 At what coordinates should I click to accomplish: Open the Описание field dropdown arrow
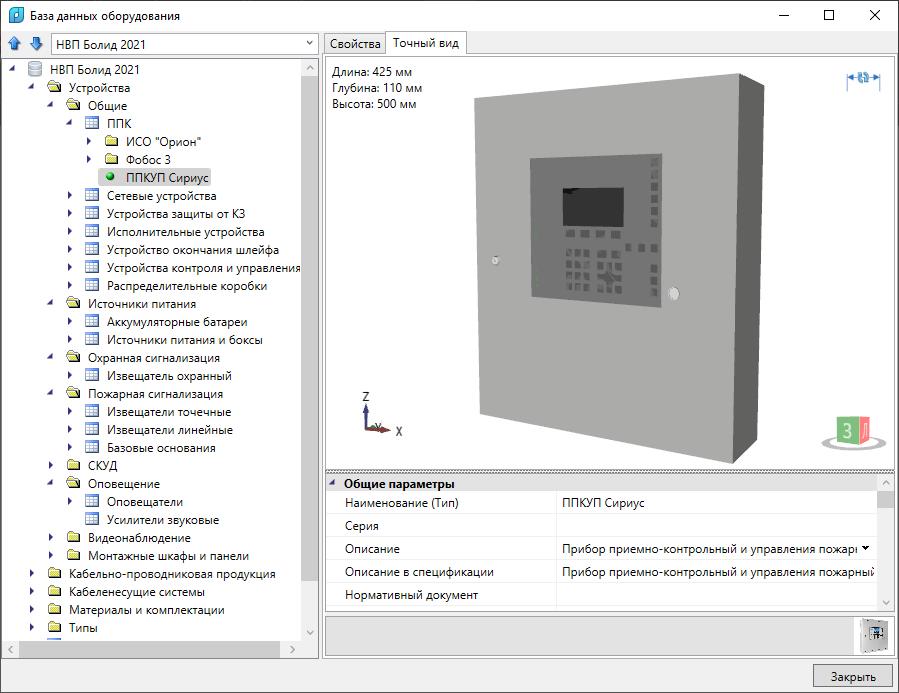[x=865, y=548]
